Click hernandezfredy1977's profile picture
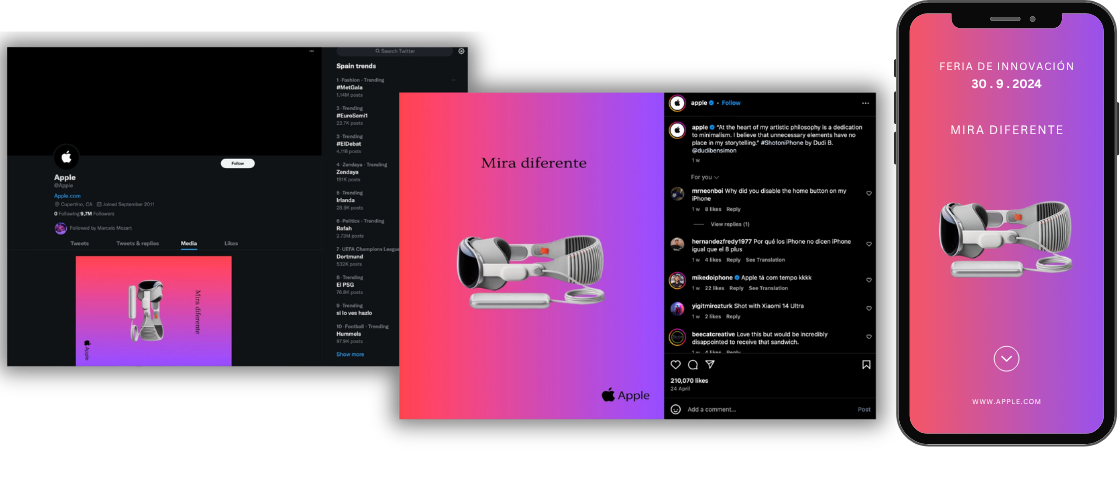 point(677,244)
